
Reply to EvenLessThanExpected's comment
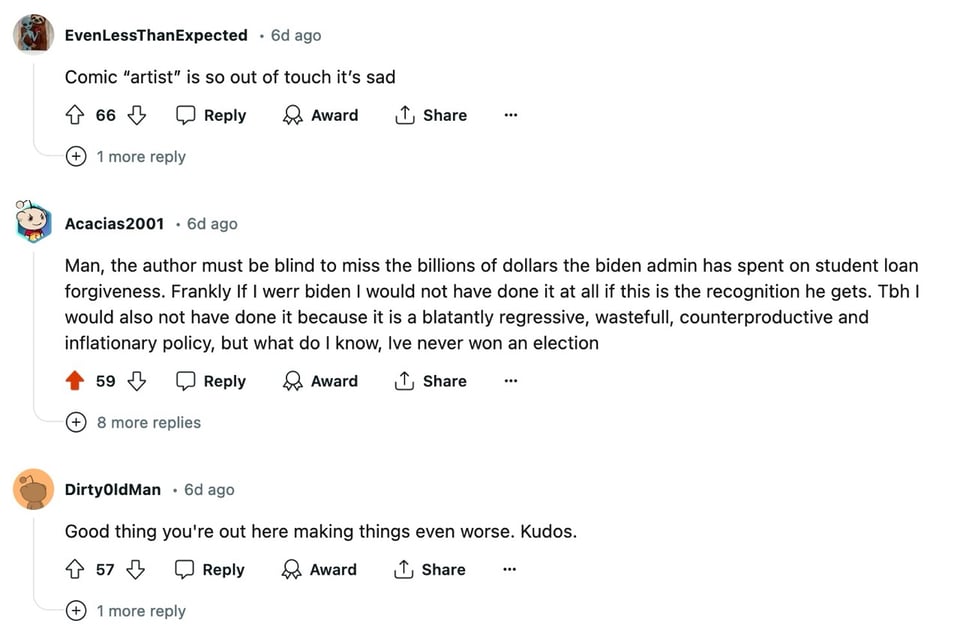click(x=211, y=115)
